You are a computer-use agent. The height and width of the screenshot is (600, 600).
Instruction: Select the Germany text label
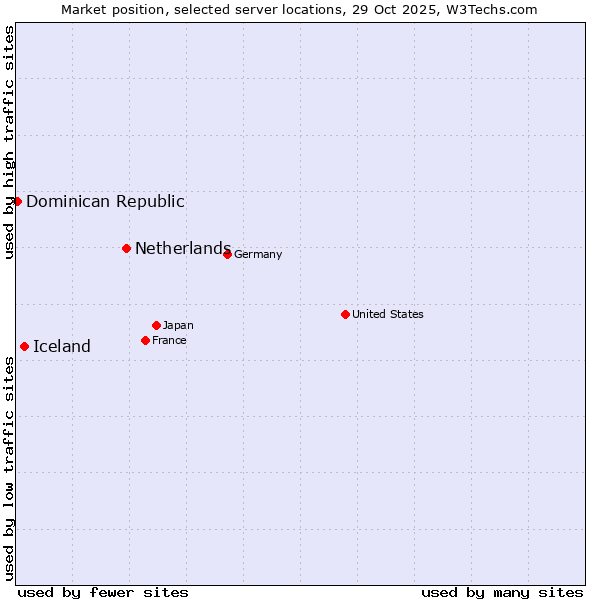tap(258, 254)
